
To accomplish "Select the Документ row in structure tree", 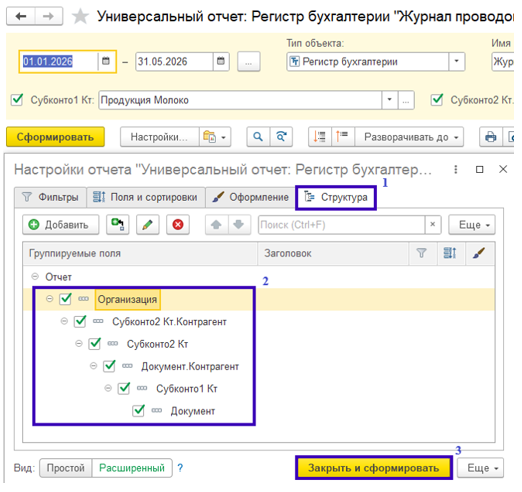I will (193, 411).
